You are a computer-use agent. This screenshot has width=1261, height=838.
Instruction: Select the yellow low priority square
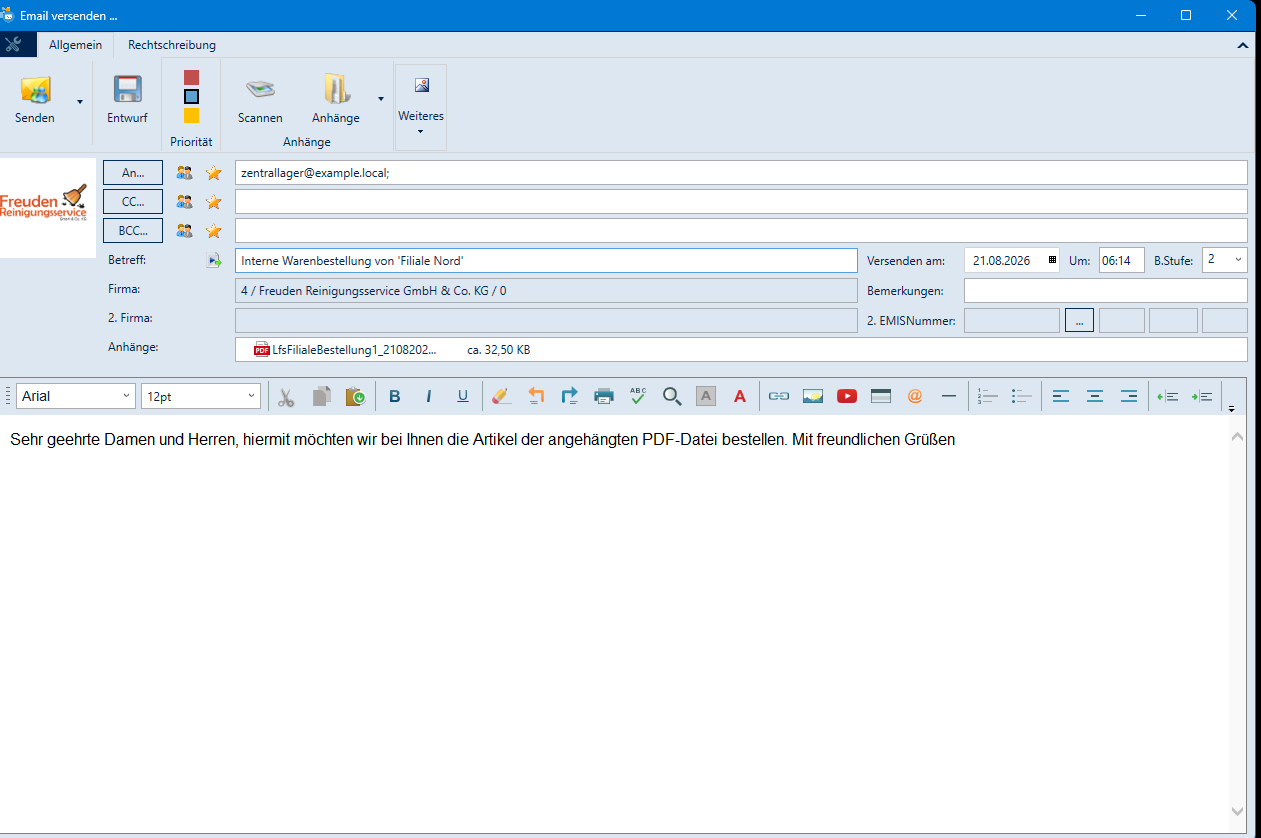click(191, 116)
